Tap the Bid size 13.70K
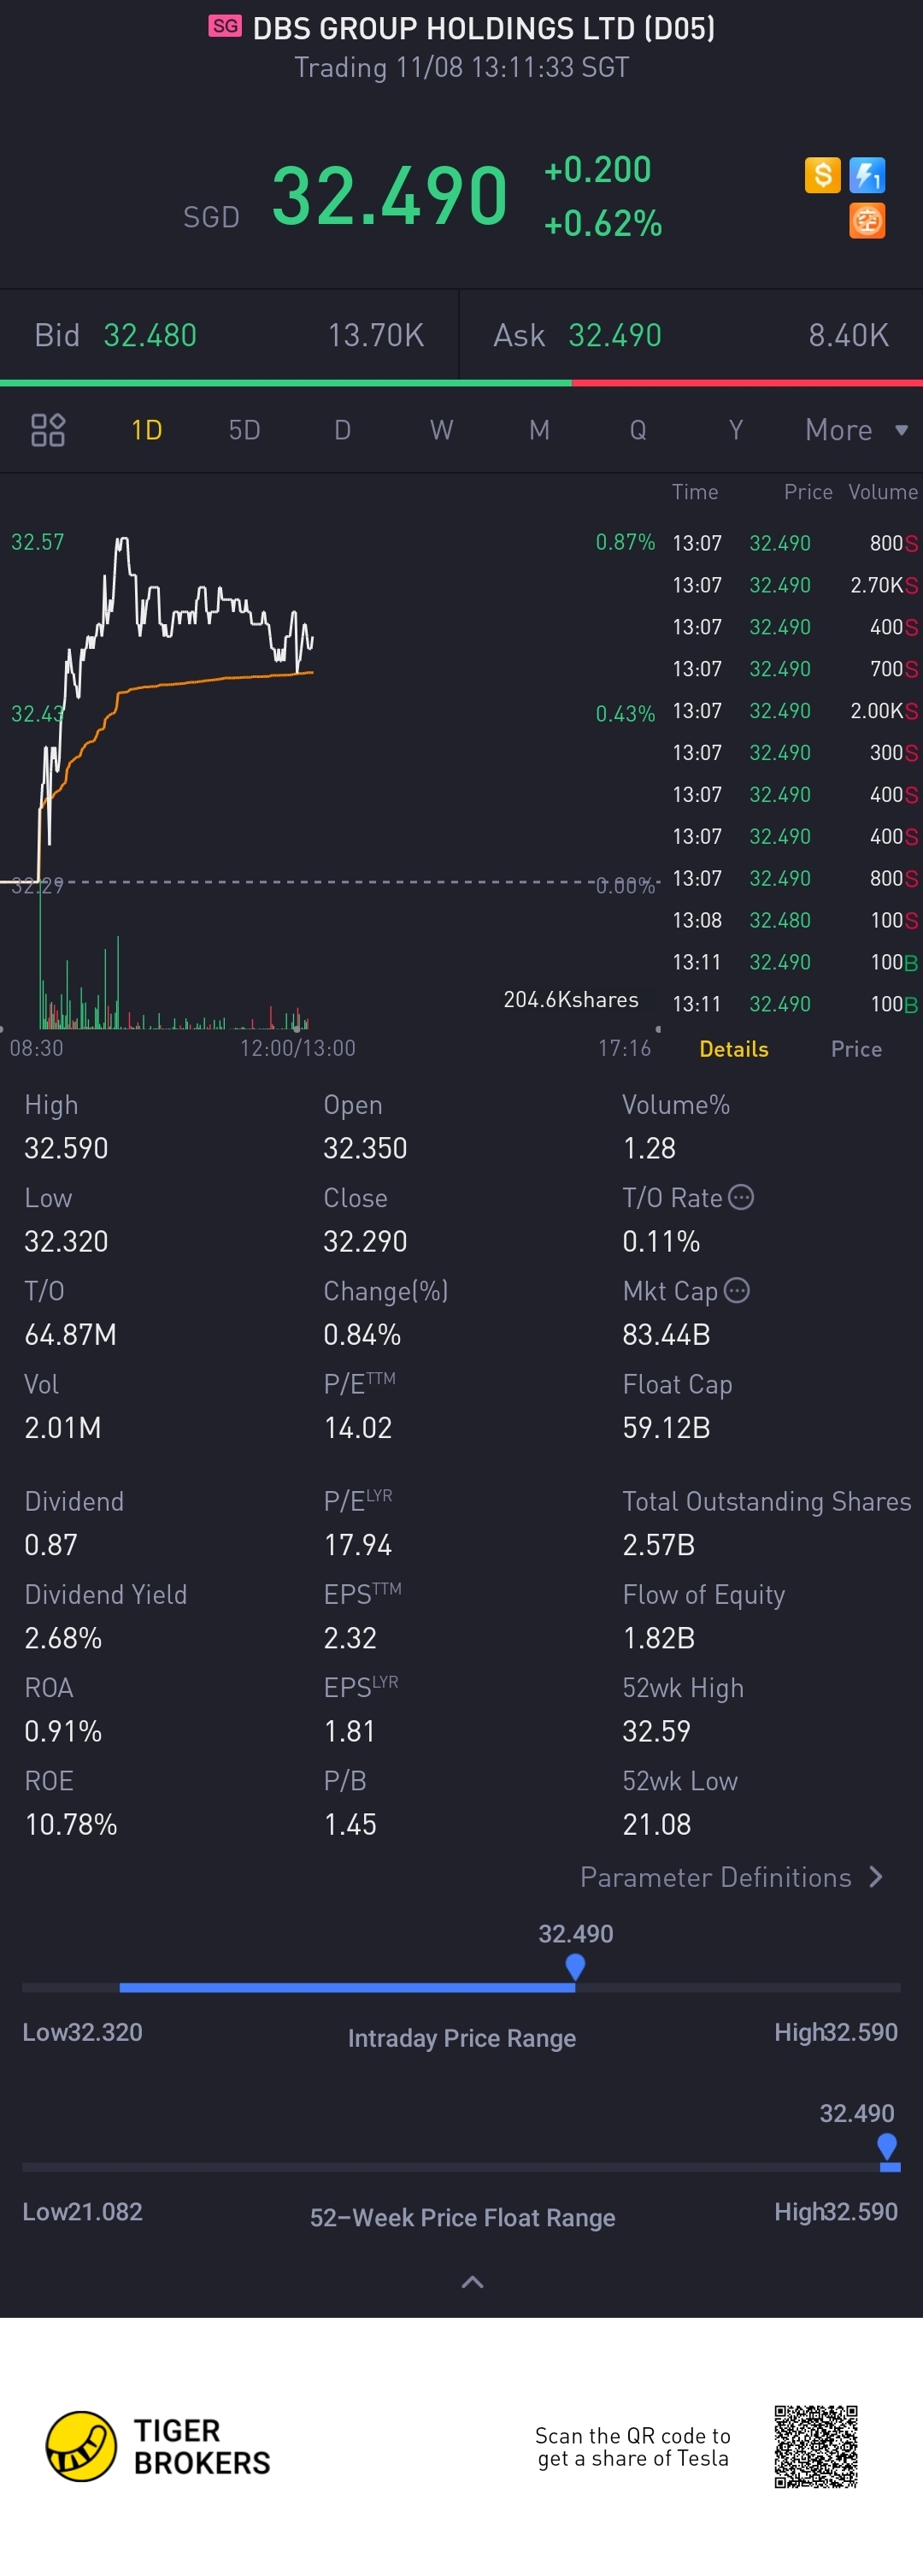The height and width of the screenshot is (2576, 923). click(376, 335)
